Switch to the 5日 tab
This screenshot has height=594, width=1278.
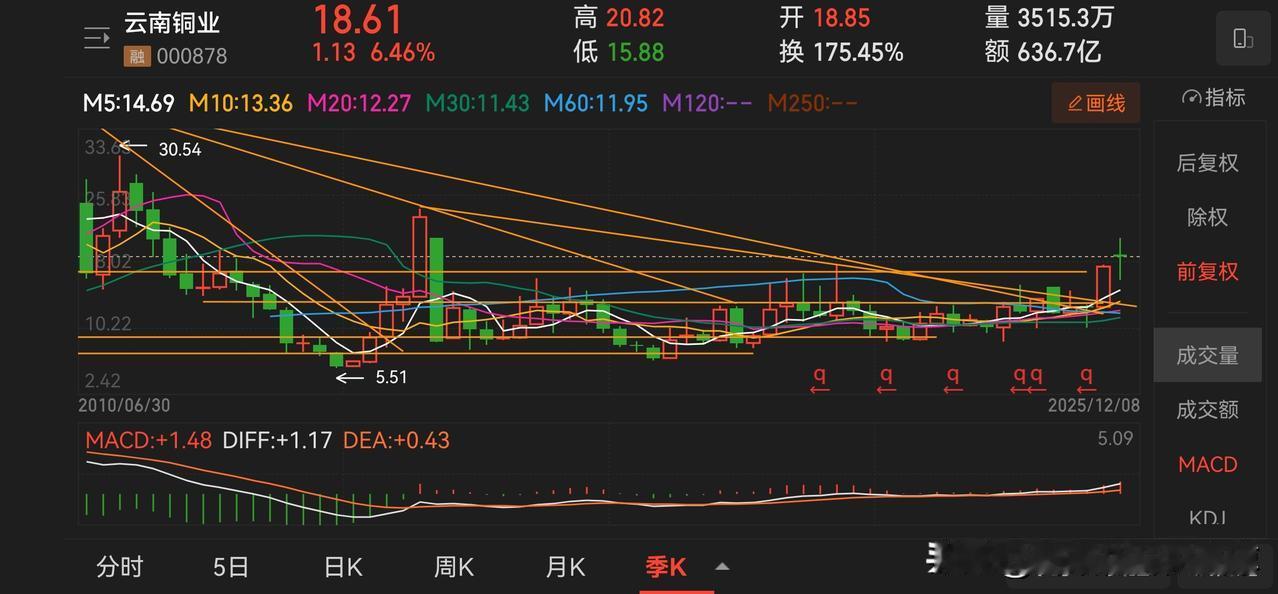[231, 567]
